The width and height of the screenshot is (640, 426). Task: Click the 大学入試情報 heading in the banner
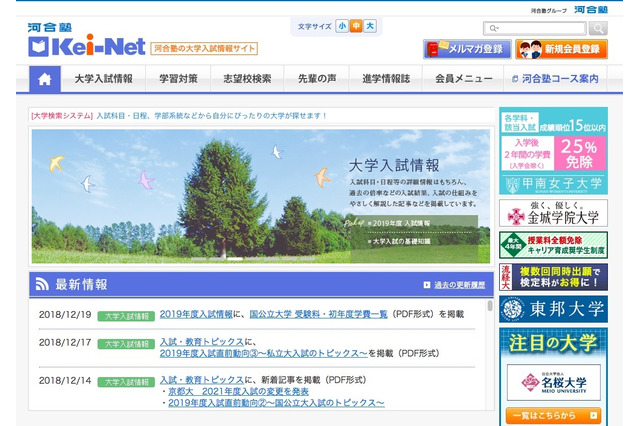click(394, 165)
